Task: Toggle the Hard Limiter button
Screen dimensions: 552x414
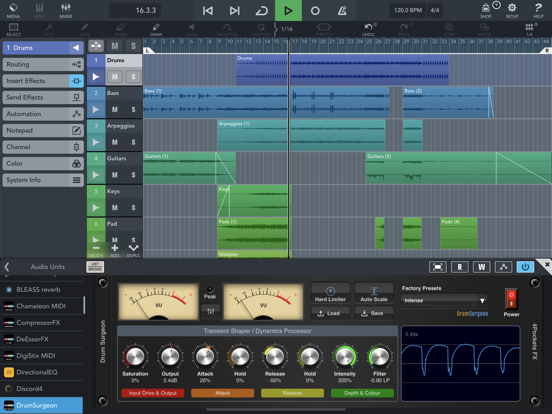Action: pyautogui.click(x=330, y=294)
